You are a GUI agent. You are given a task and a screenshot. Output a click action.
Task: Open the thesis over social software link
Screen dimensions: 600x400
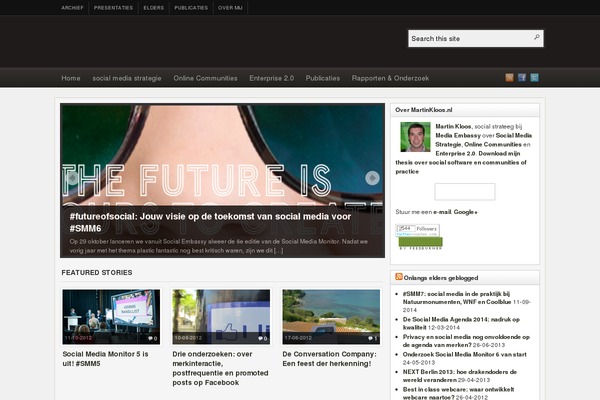pos(461,162)
